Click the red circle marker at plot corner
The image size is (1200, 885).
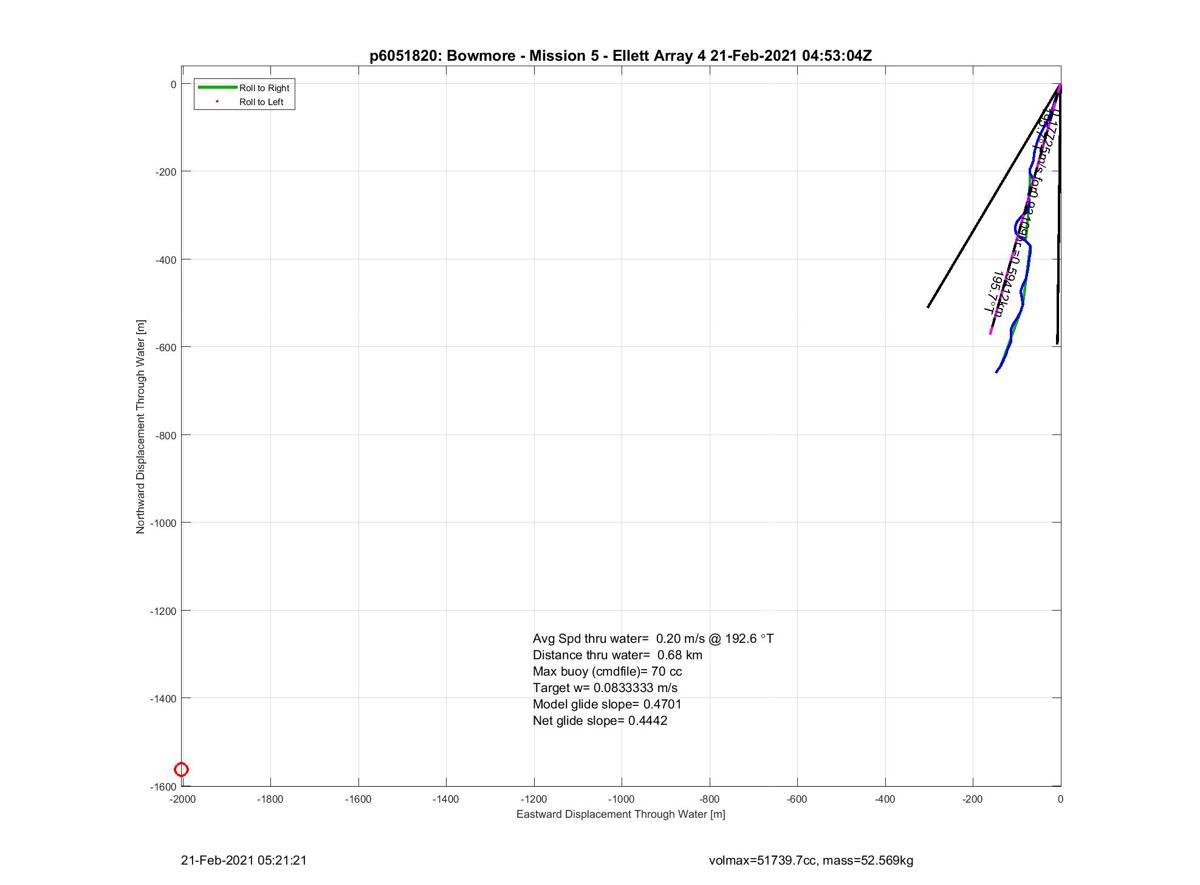coord(182,769)
